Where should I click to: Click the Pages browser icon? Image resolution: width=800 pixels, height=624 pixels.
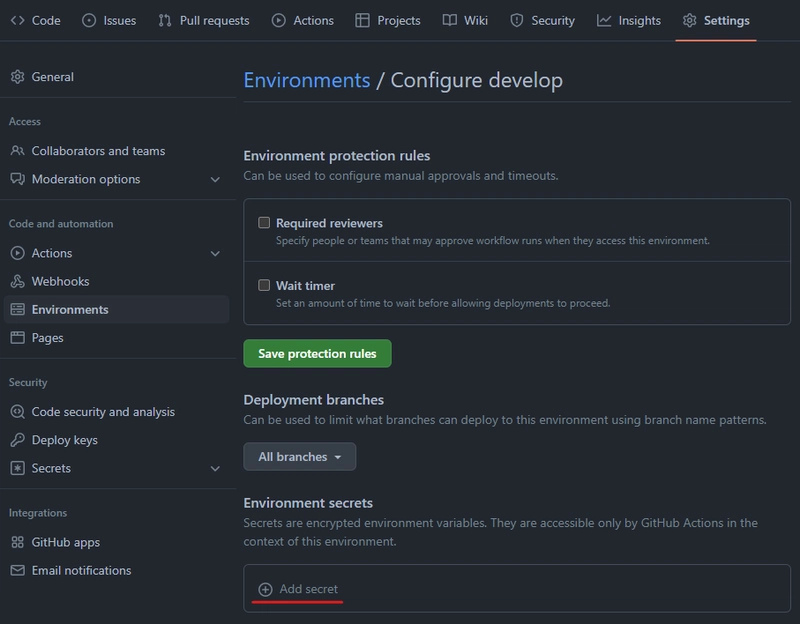tap(17, 338)
